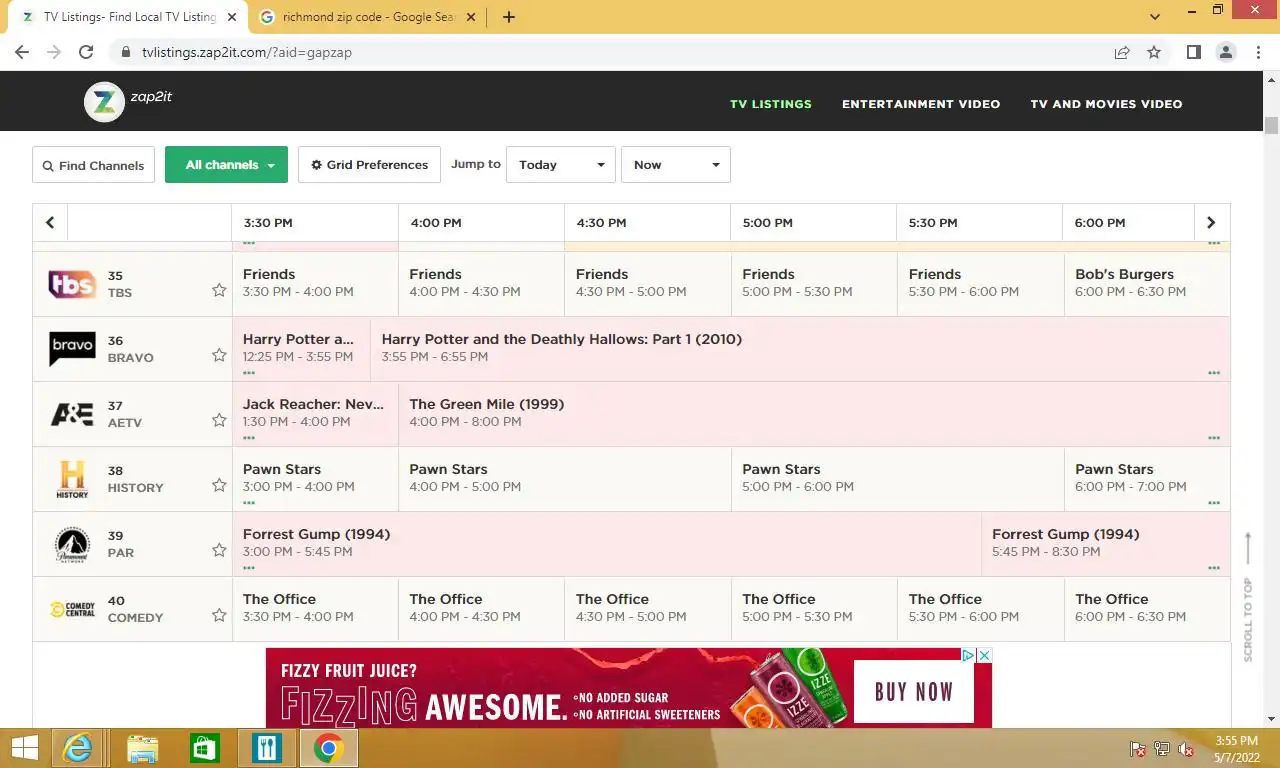Click the Comedy Central channel logo
Image resolution: width=1280 pixels, height=768 pixels.
click(72, 609)
